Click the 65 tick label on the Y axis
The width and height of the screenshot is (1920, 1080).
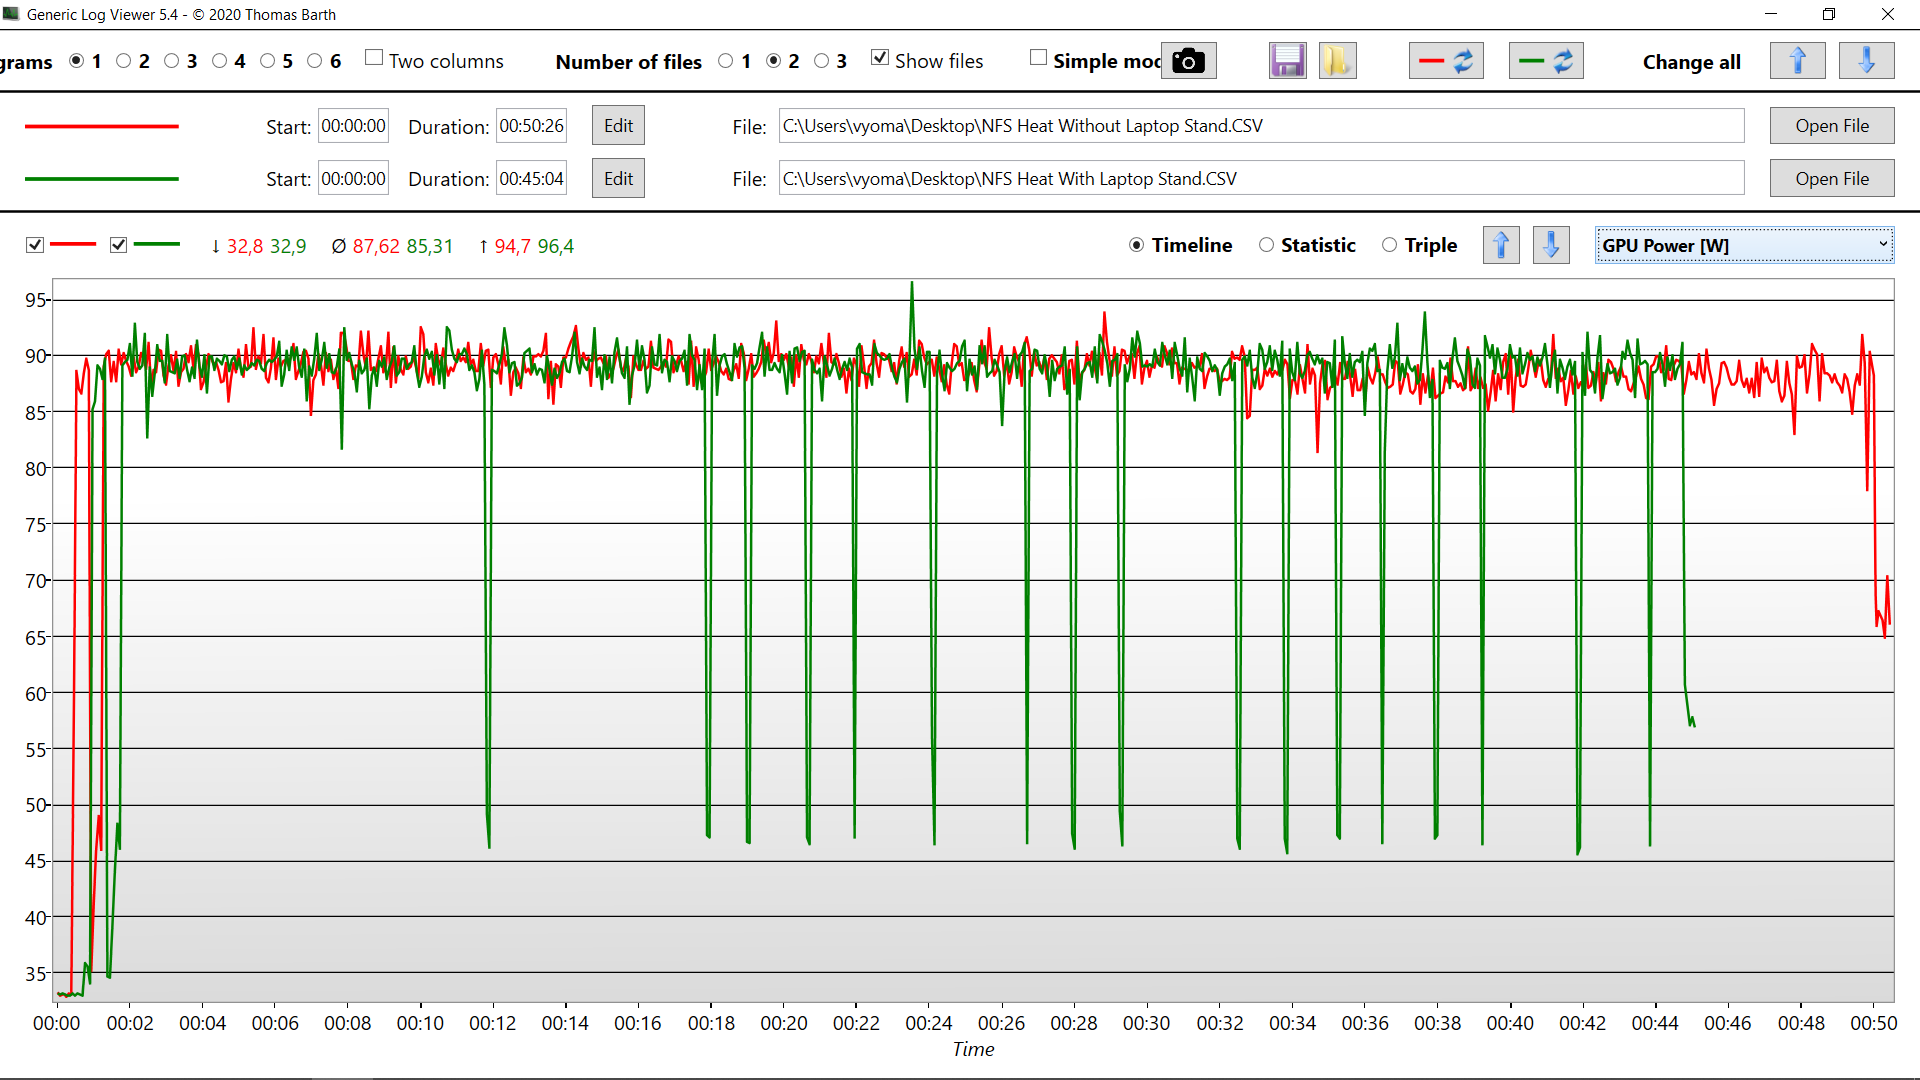[36, 638]
